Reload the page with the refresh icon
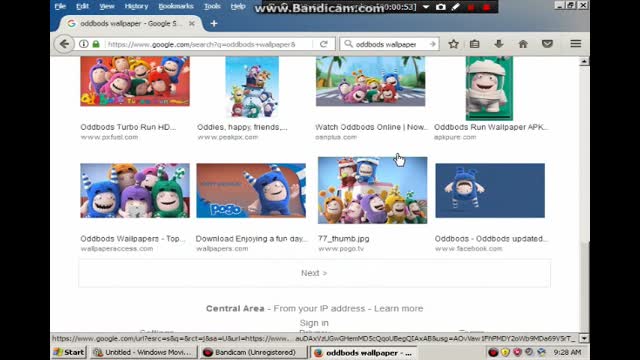The height and width of the screenshot is (360, 640). (x=324, y=44)
